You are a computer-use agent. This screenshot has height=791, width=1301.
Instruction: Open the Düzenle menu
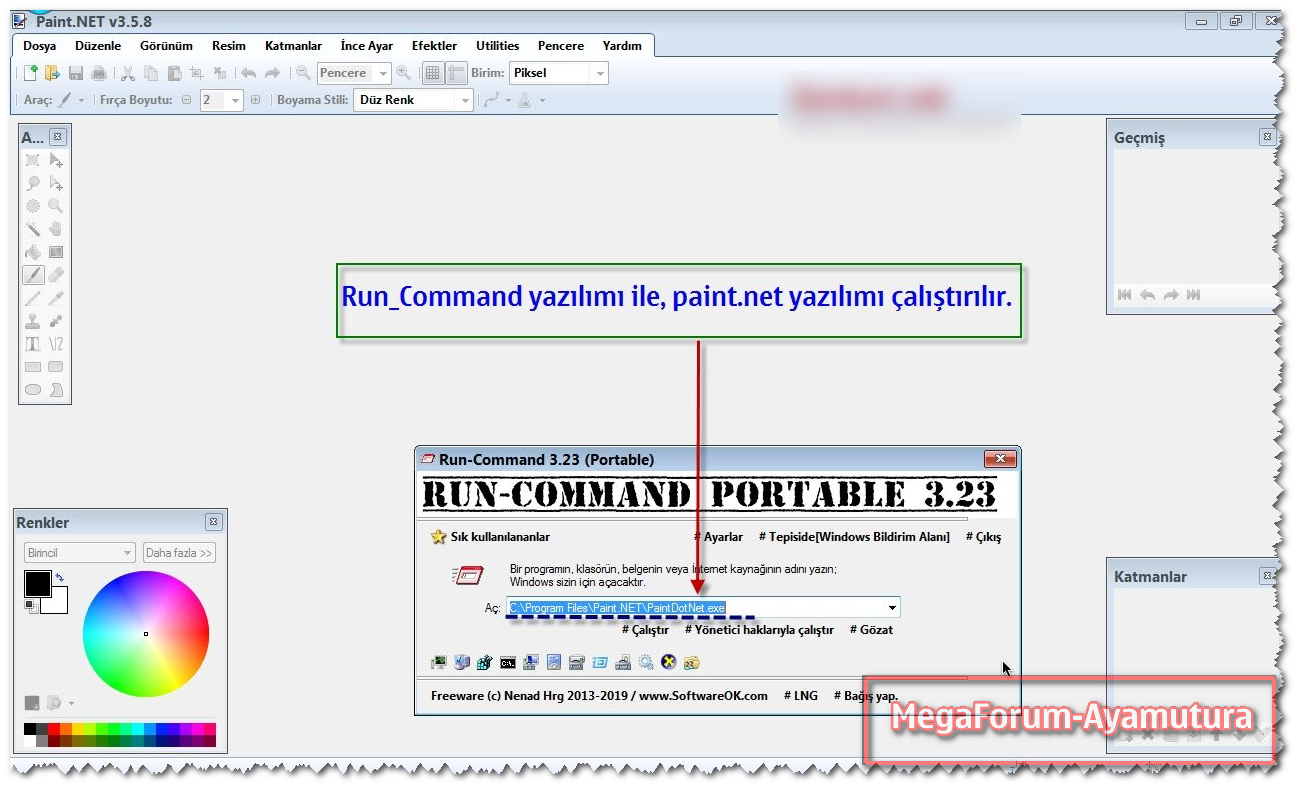point(98,46)
